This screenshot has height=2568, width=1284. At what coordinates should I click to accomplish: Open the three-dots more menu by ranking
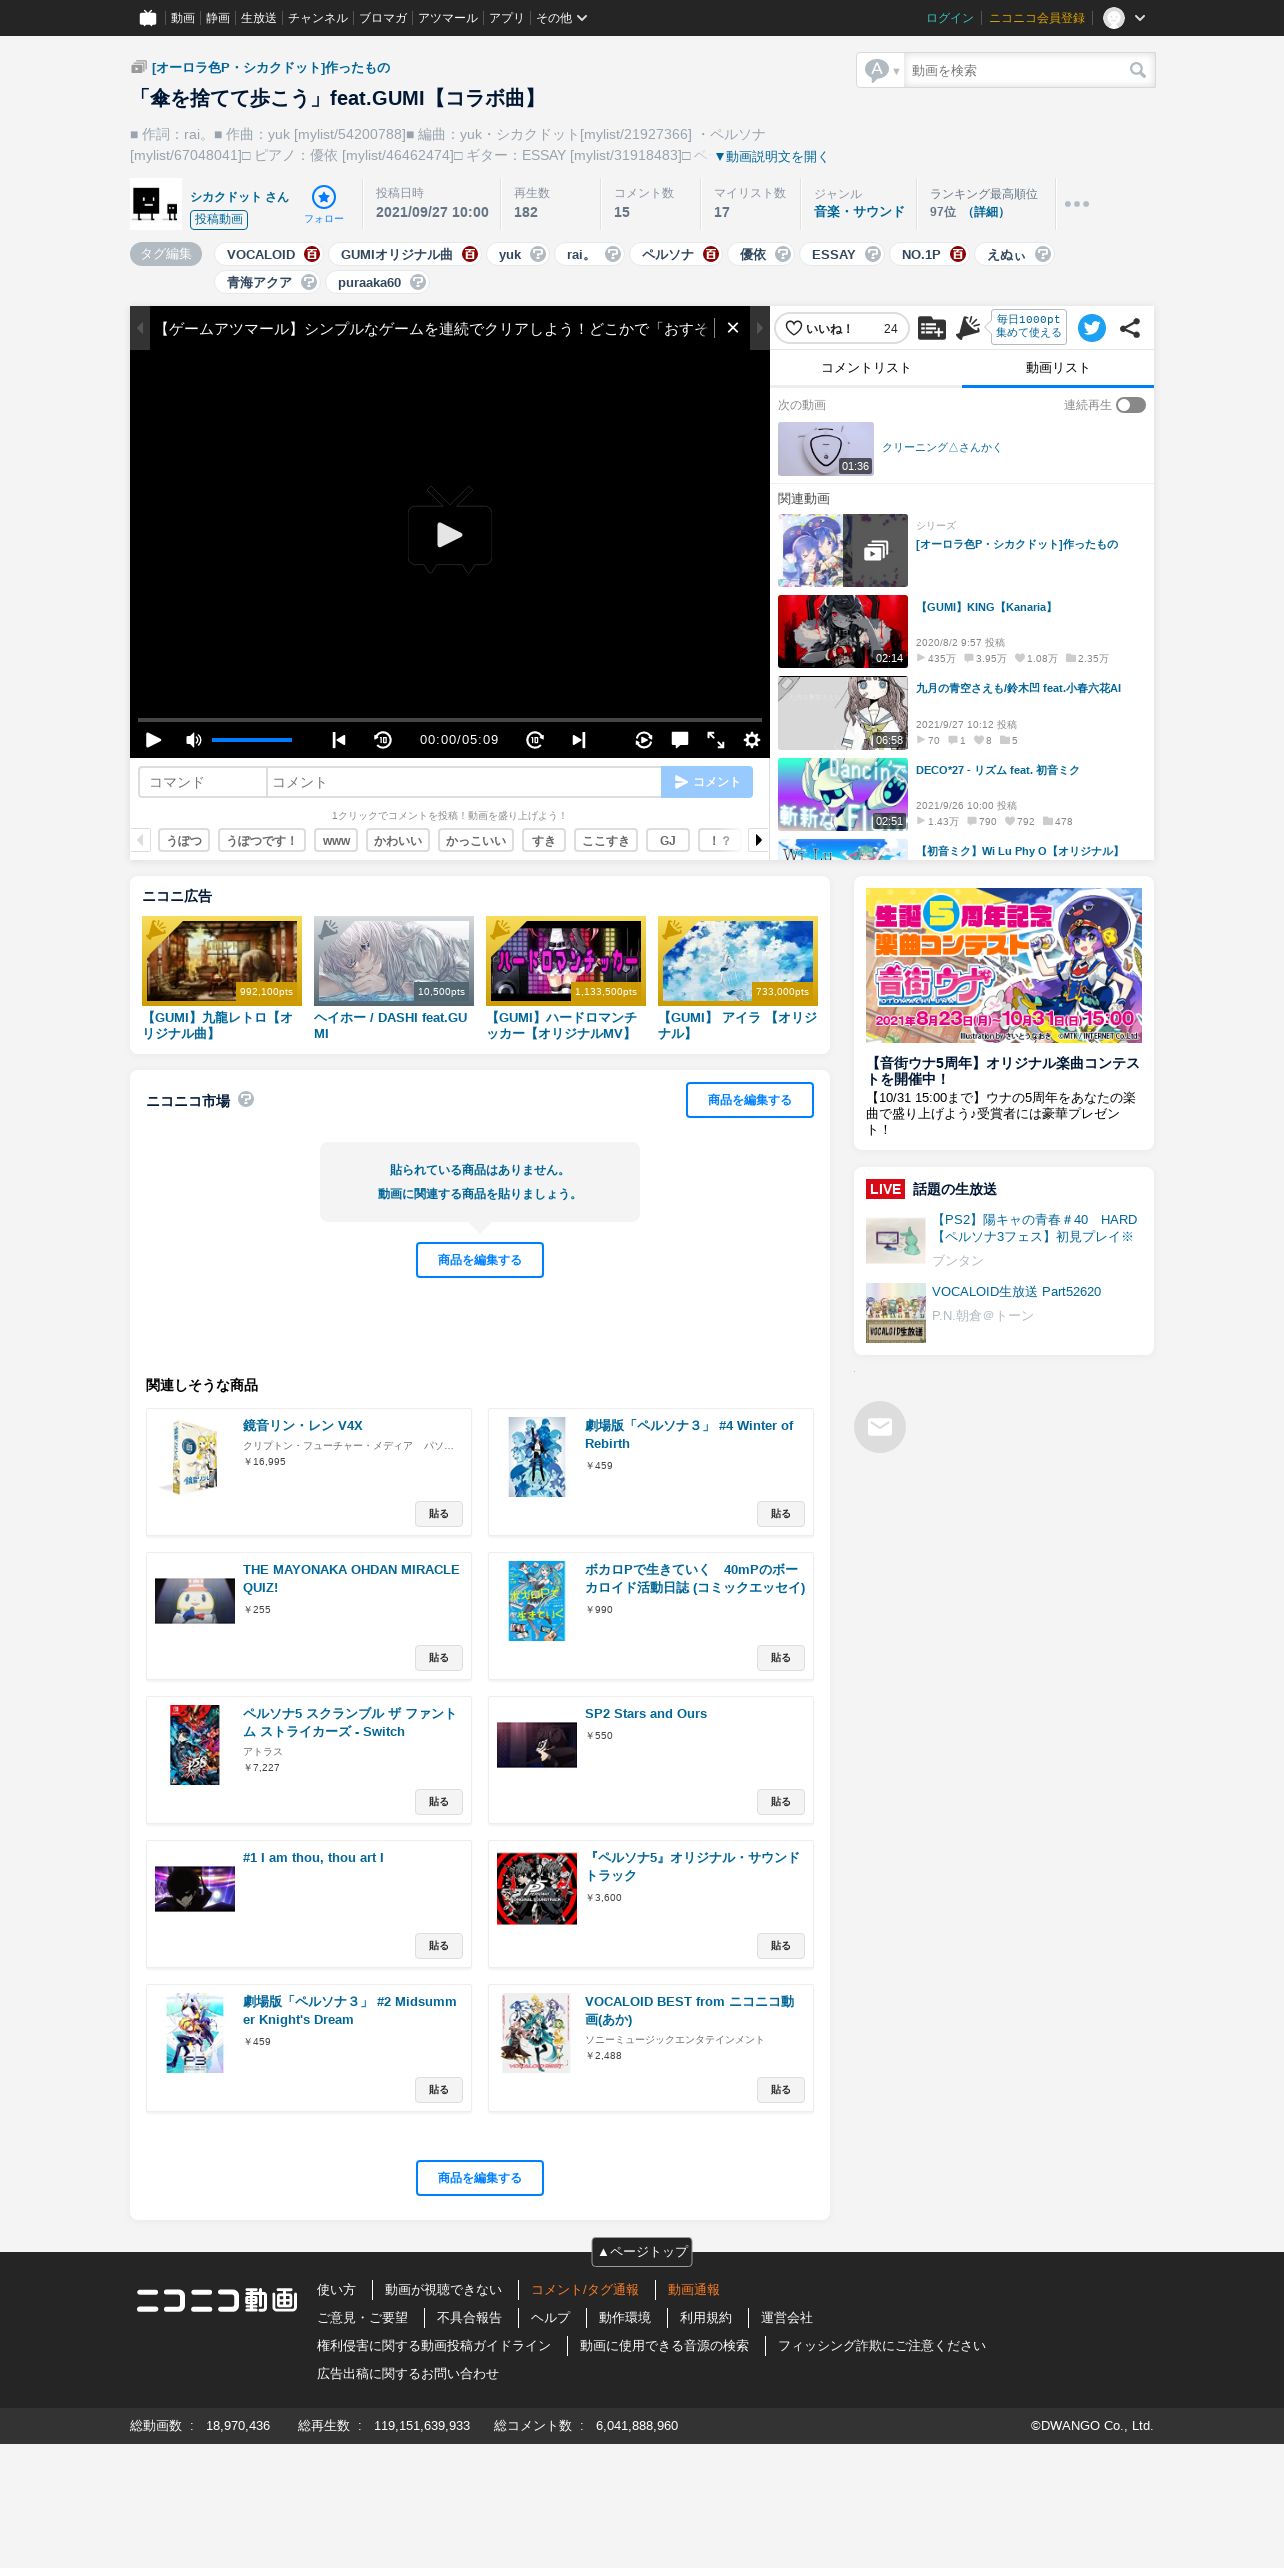pos(1077,204)
